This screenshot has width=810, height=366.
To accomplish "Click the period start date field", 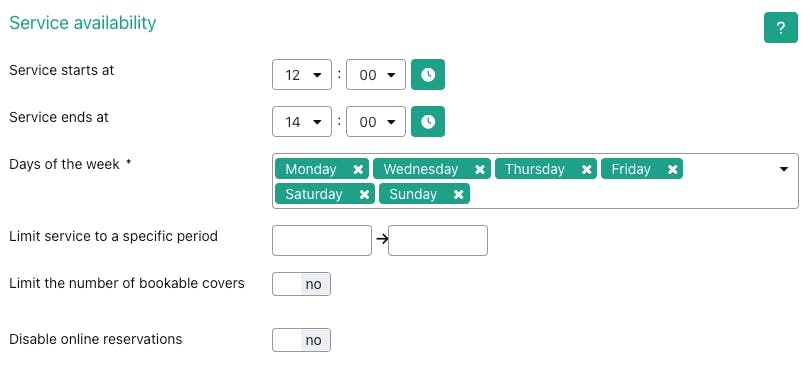I will [322, 241].
